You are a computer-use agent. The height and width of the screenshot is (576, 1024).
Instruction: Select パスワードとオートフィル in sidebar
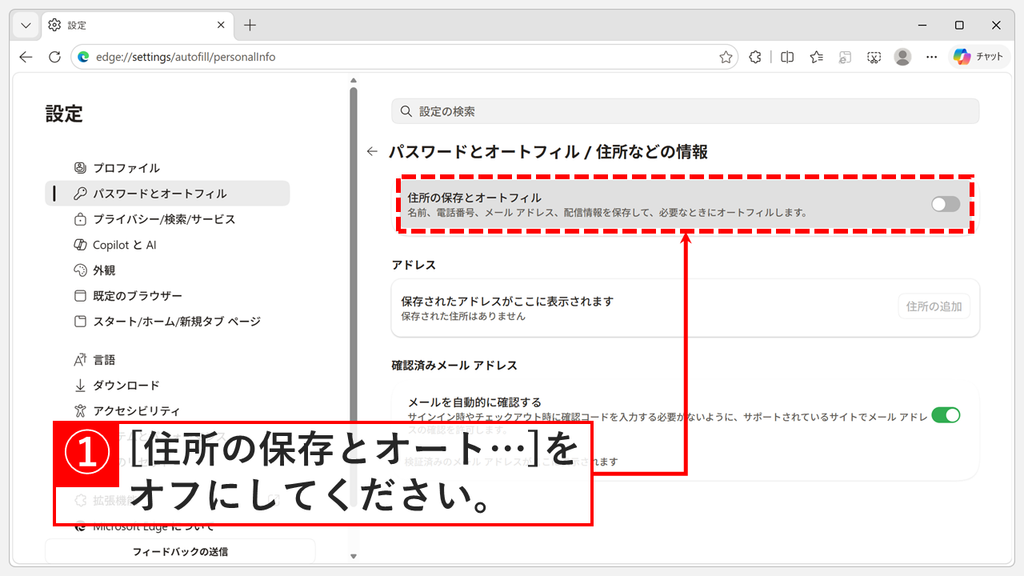(x=167, y=193)
